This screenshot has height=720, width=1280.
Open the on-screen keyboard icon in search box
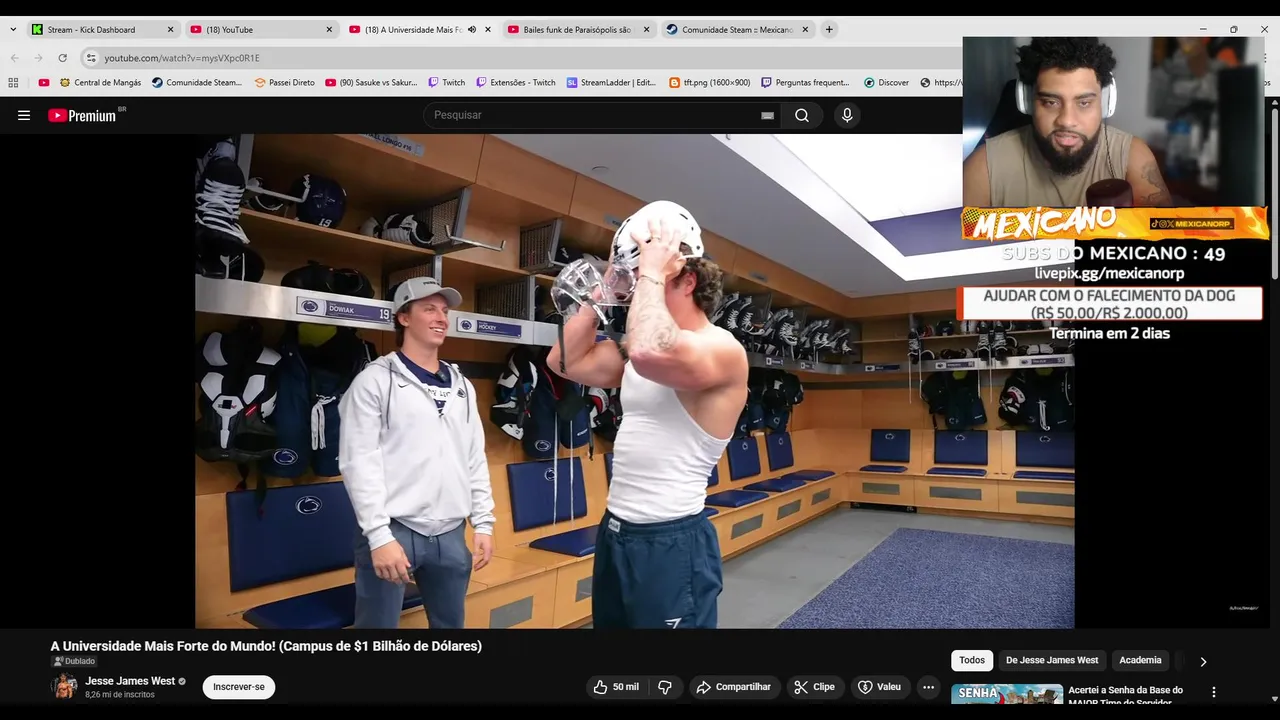coord(767,115)
